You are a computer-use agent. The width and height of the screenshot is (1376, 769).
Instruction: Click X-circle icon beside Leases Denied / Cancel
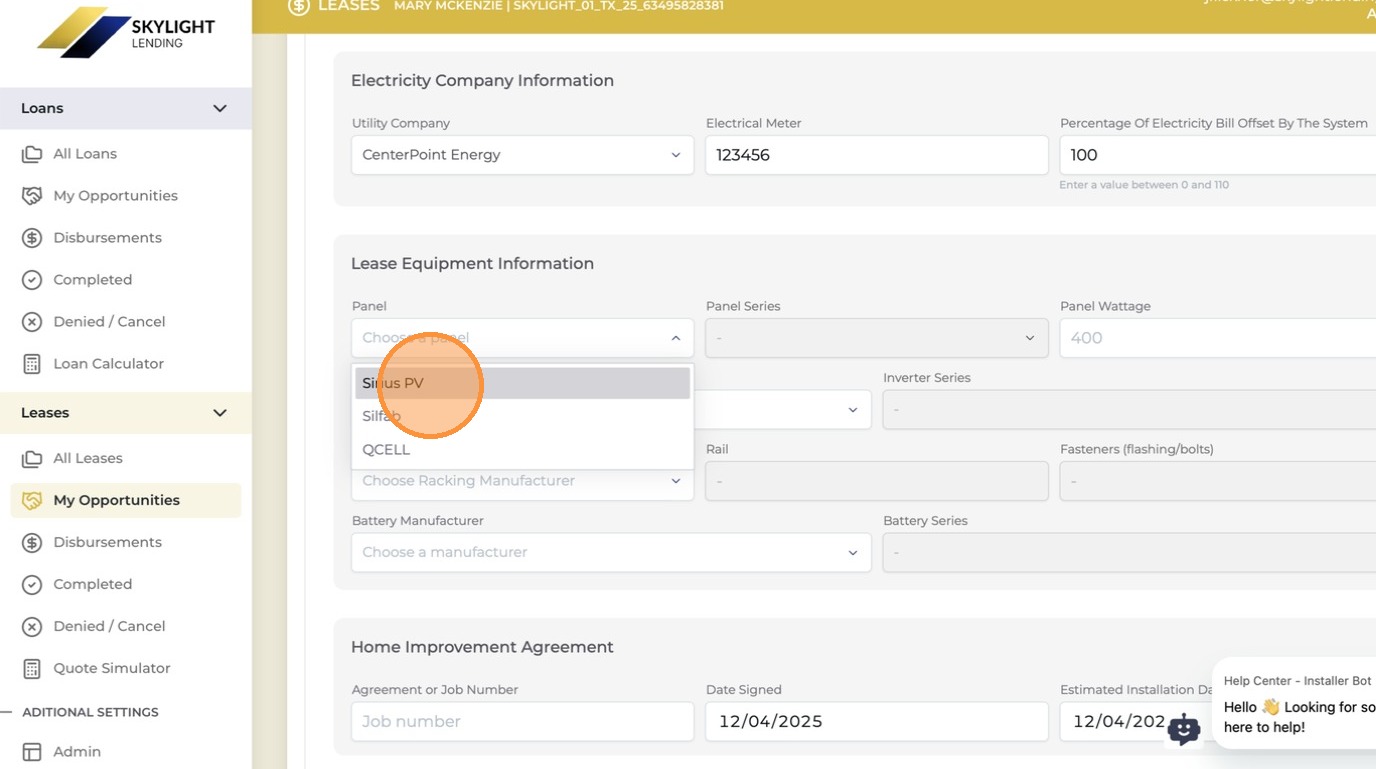click(32, 626)
